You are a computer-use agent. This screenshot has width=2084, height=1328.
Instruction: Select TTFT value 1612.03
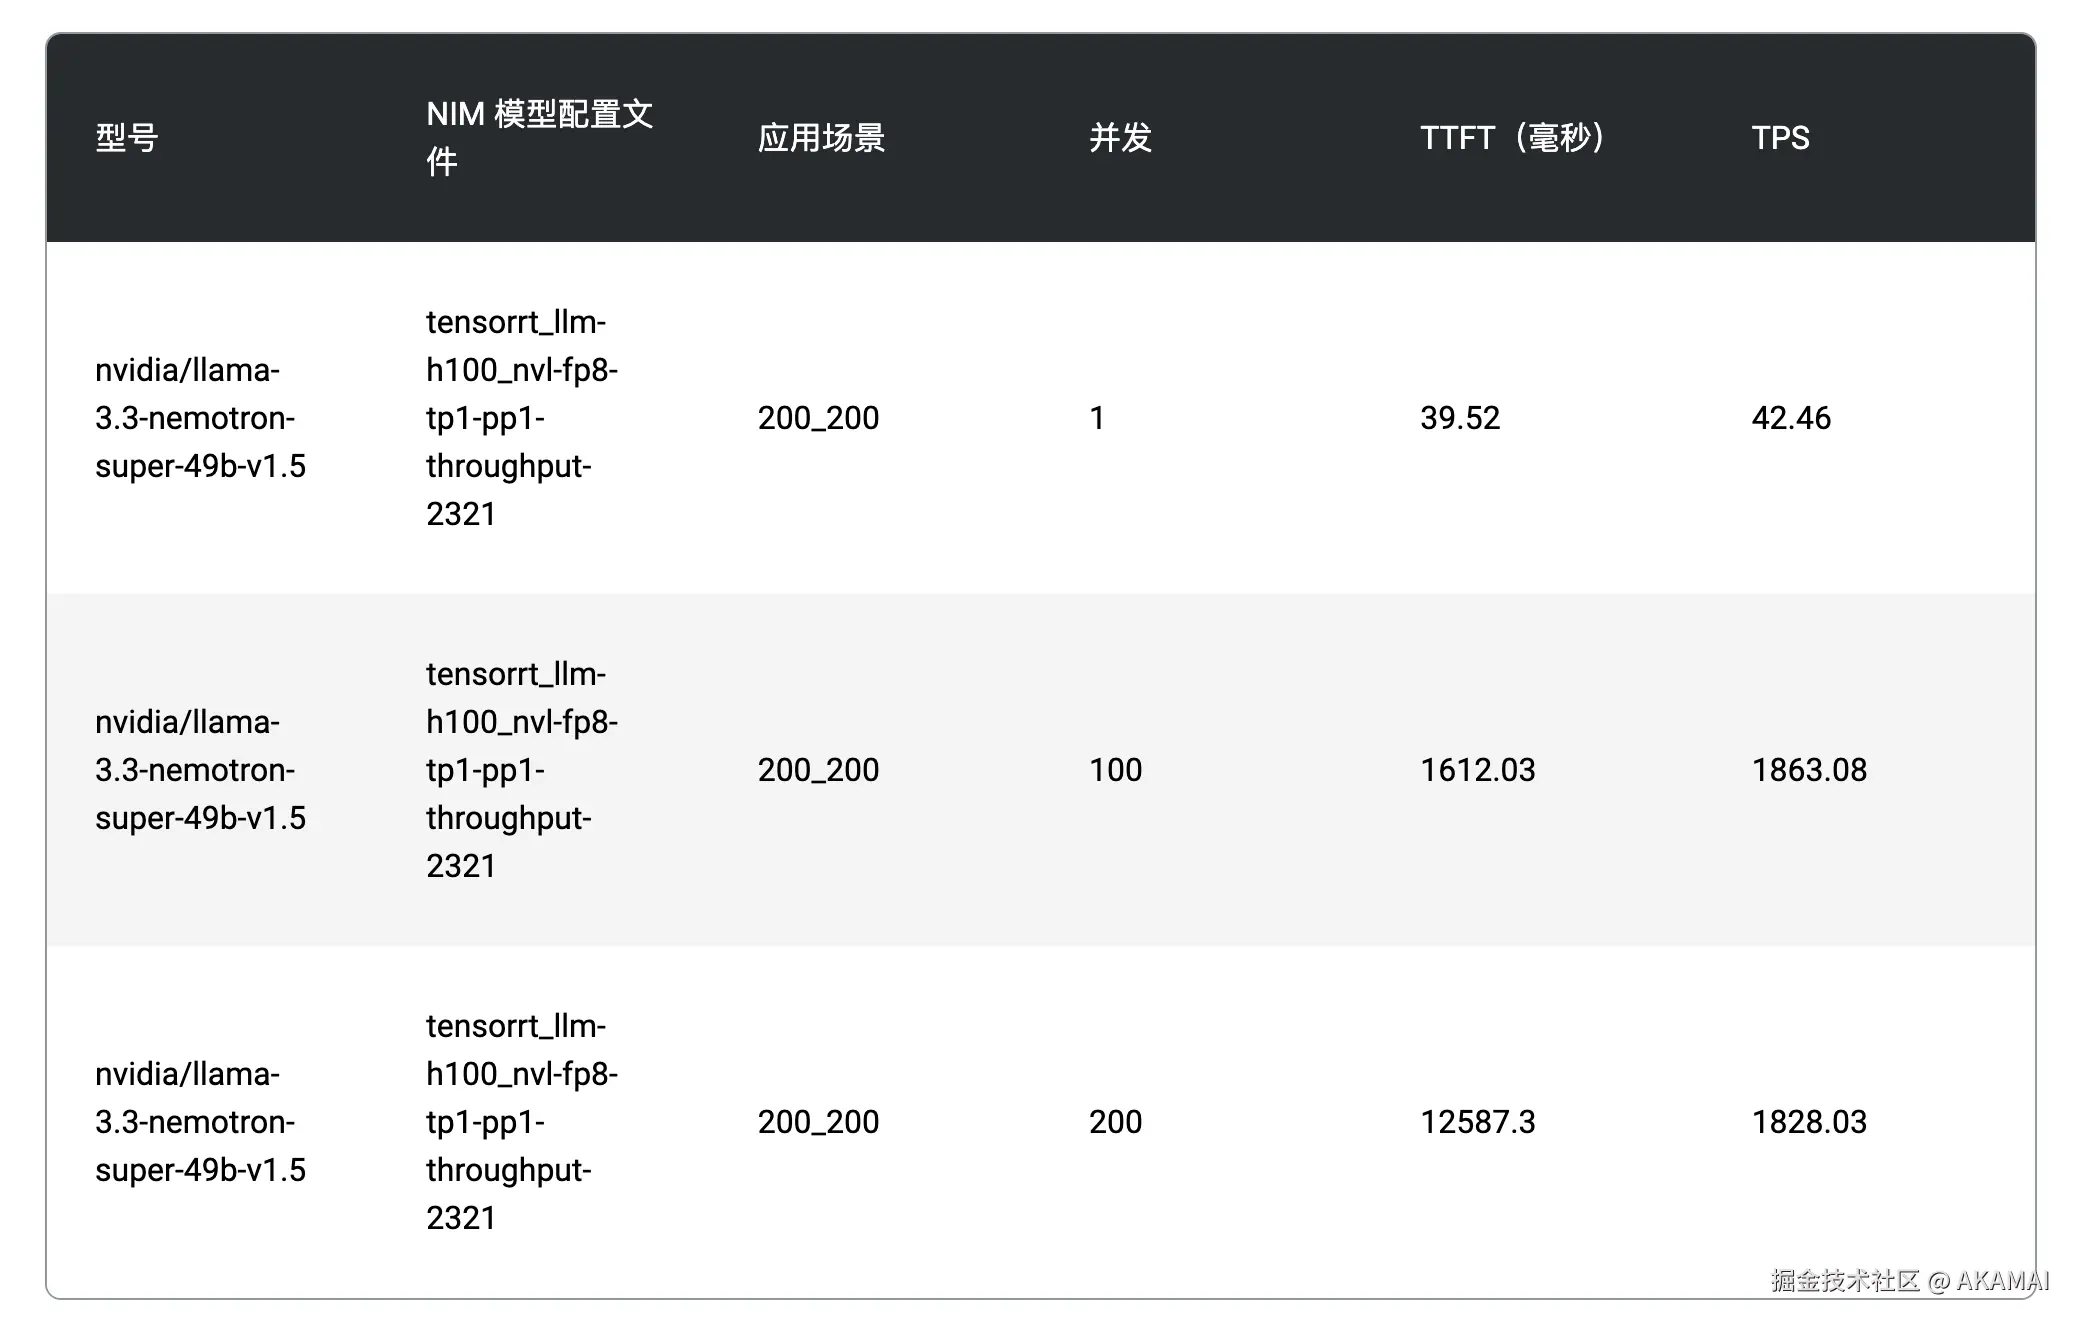(x=1477, y=770)
